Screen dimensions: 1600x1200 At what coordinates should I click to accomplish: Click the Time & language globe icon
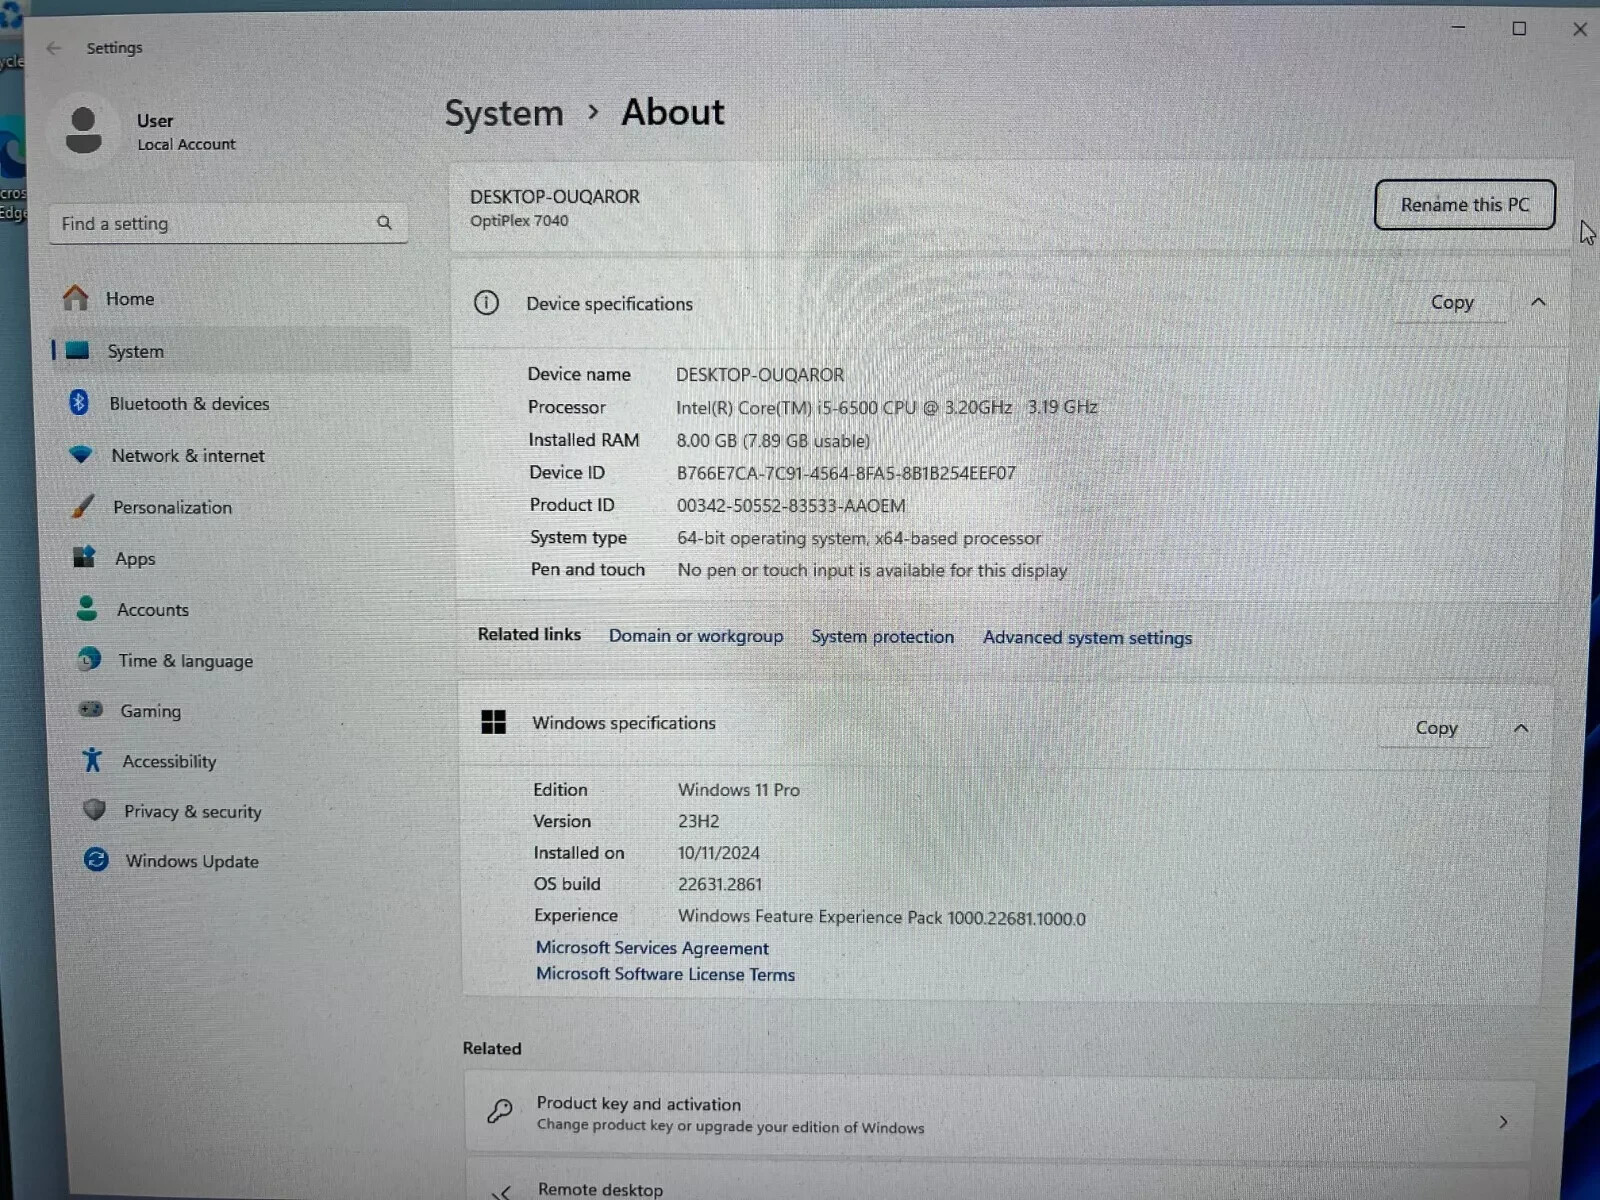point(89,659)
